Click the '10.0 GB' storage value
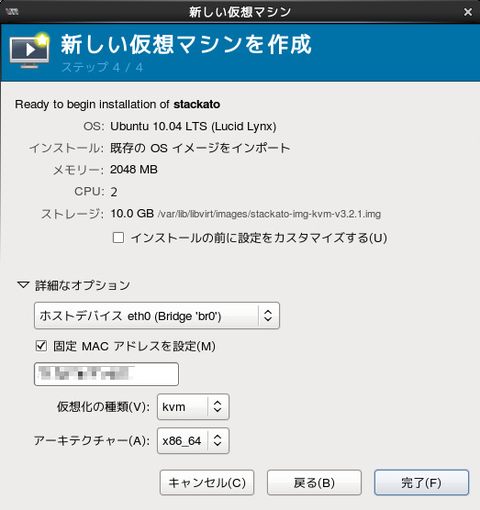This screenshot has width=480, height=510. (132, 213)
